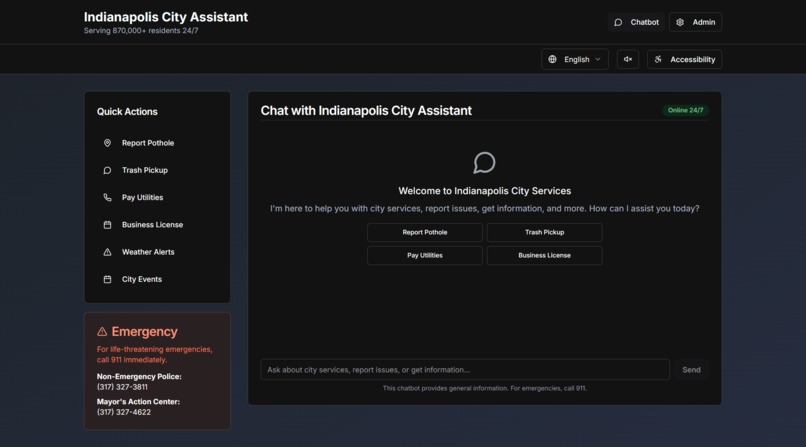Click the Send button
The height and width of the screenshot is (447, 806).
691,369
